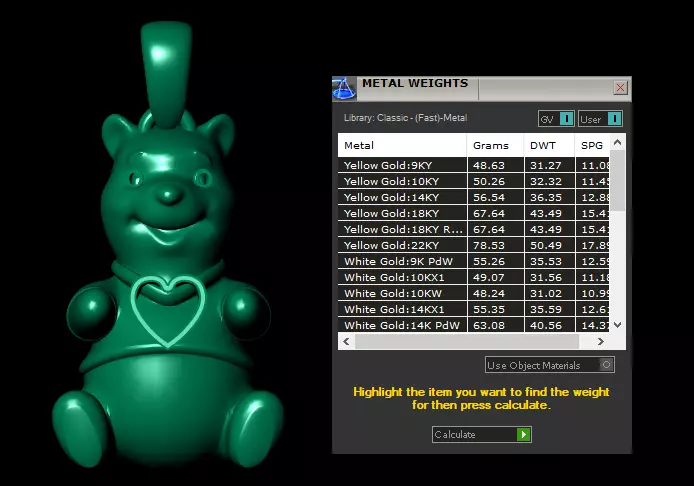This screenshot has width=694, height=486.
Task: Select the White Gold:14KX1 row
Action: [474, 309]
